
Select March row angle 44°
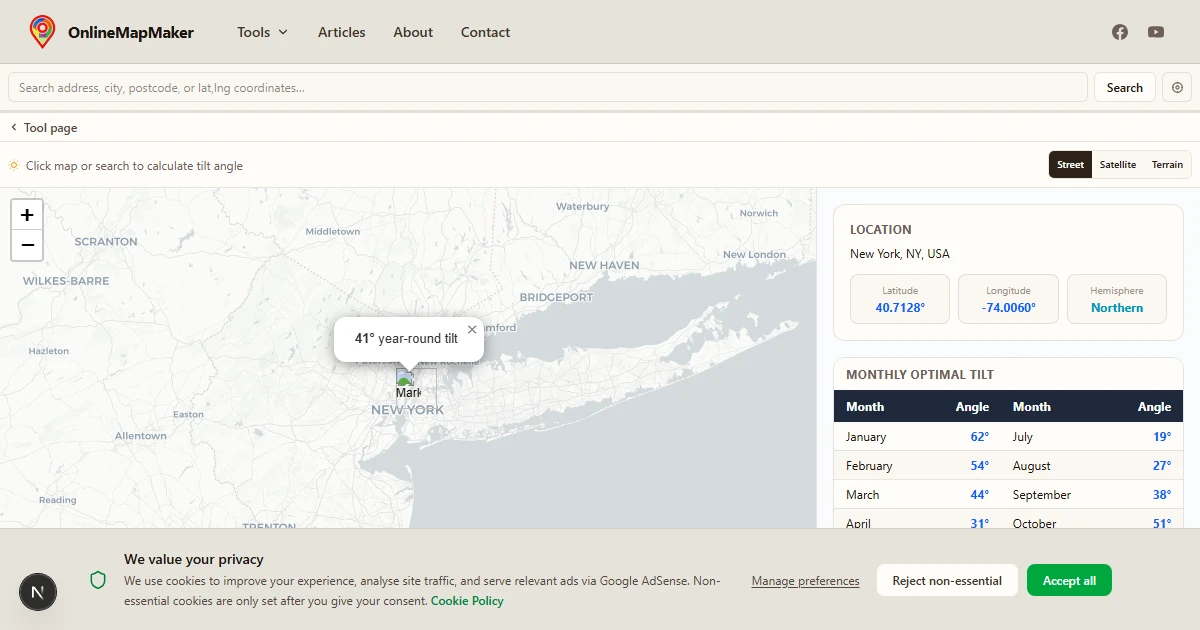tap(979, 495)
